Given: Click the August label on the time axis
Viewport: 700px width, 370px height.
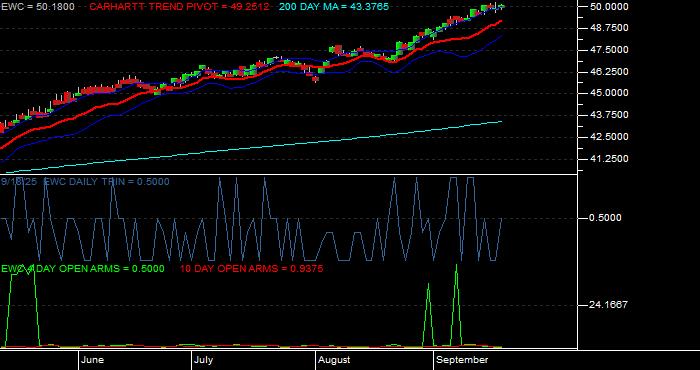Looking at the screenshot, I should 335,360.
